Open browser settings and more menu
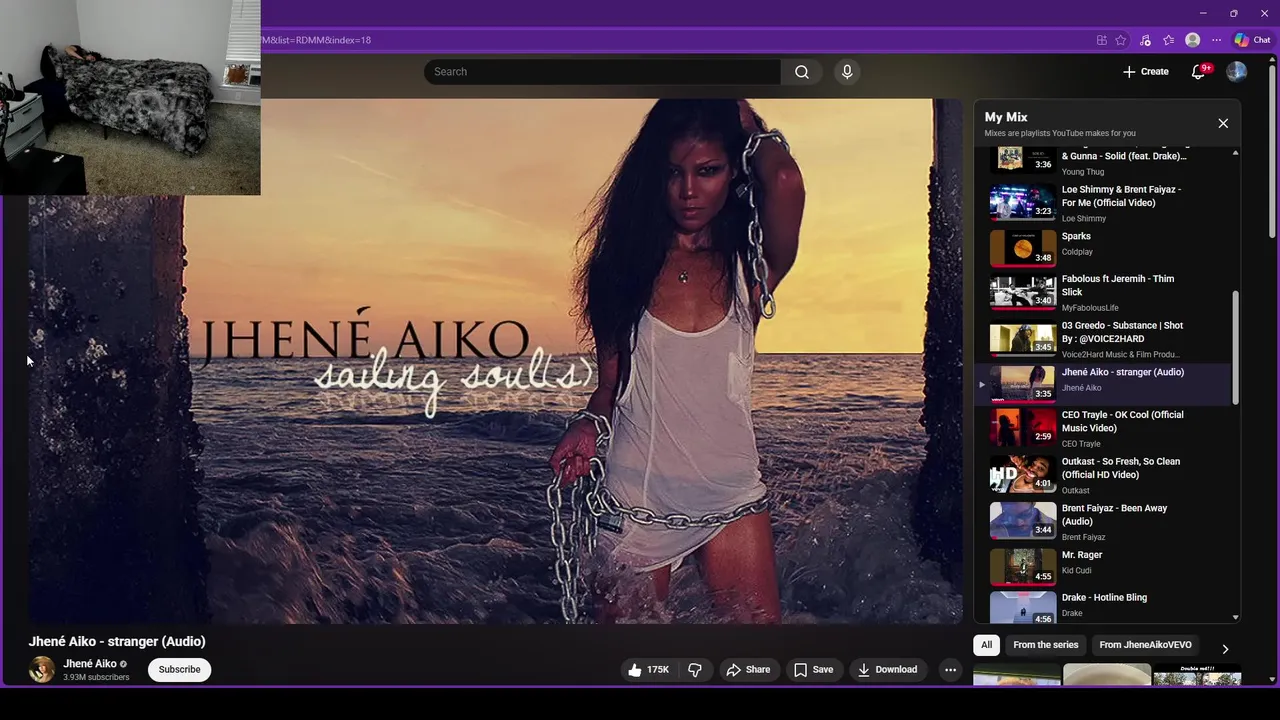1280x720 pixels. (x=1216, y=40)
